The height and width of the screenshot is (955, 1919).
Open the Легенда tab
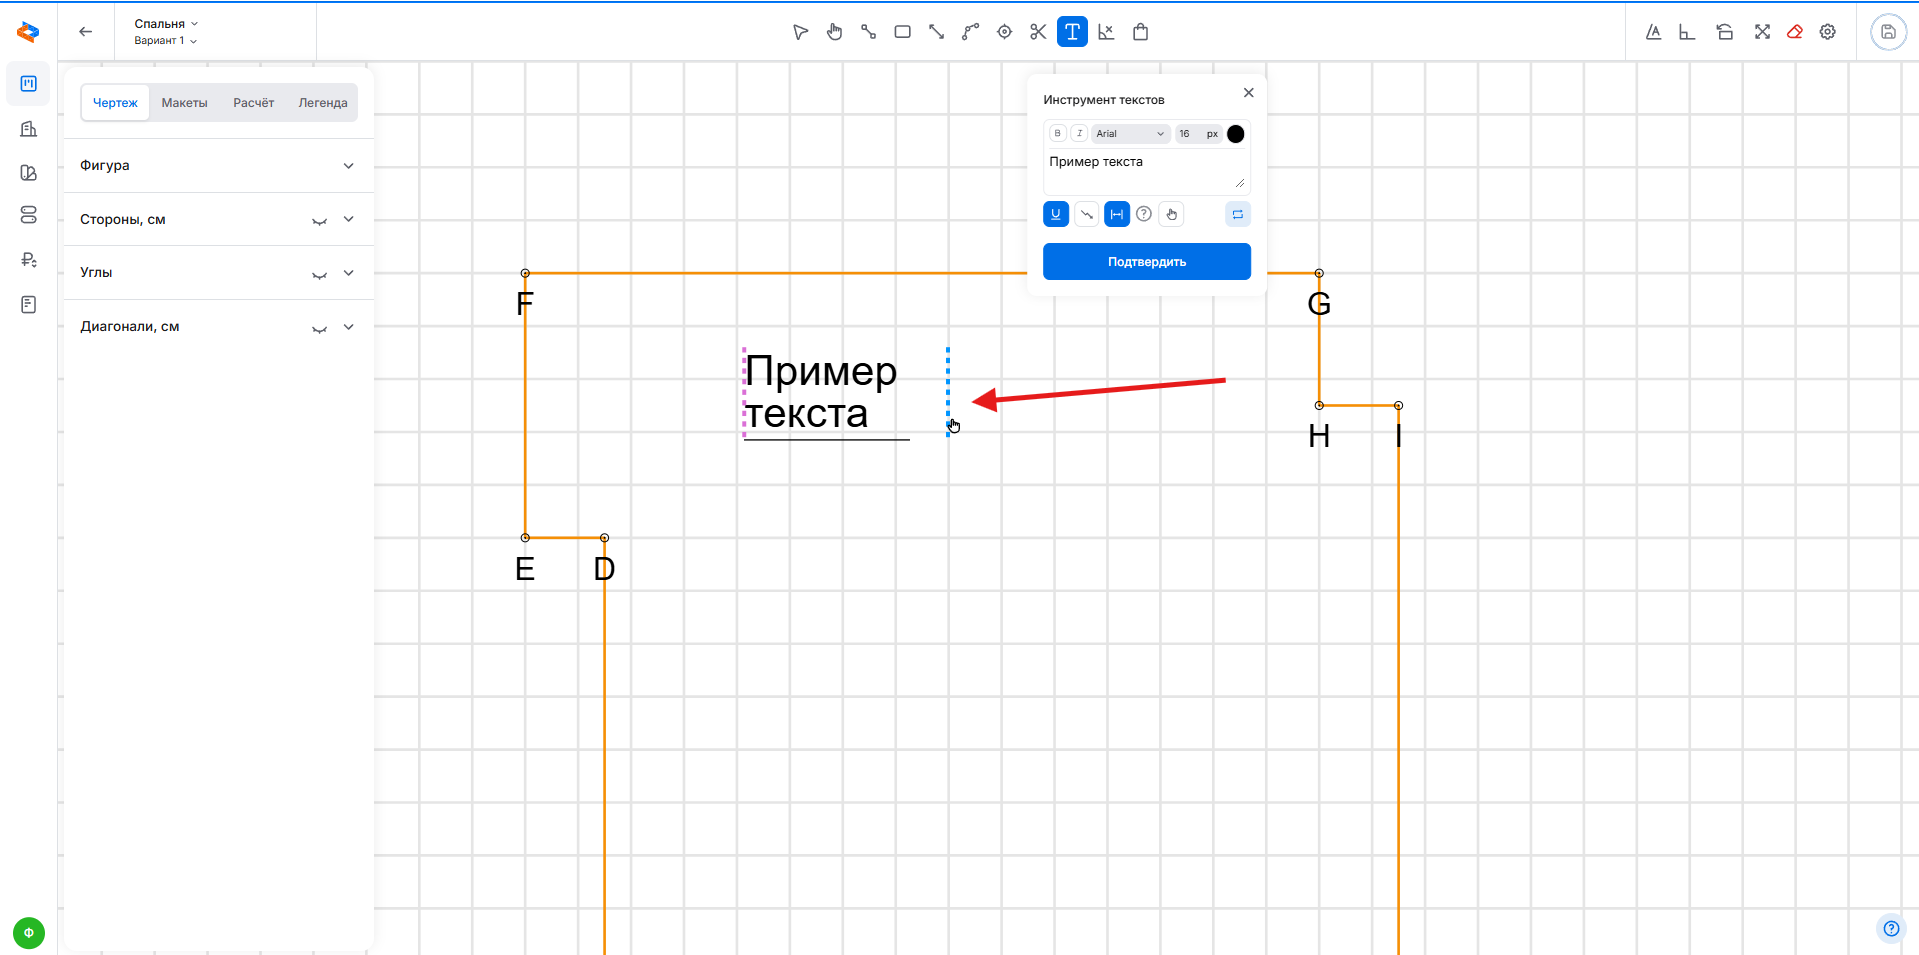(x=322, y=103)
